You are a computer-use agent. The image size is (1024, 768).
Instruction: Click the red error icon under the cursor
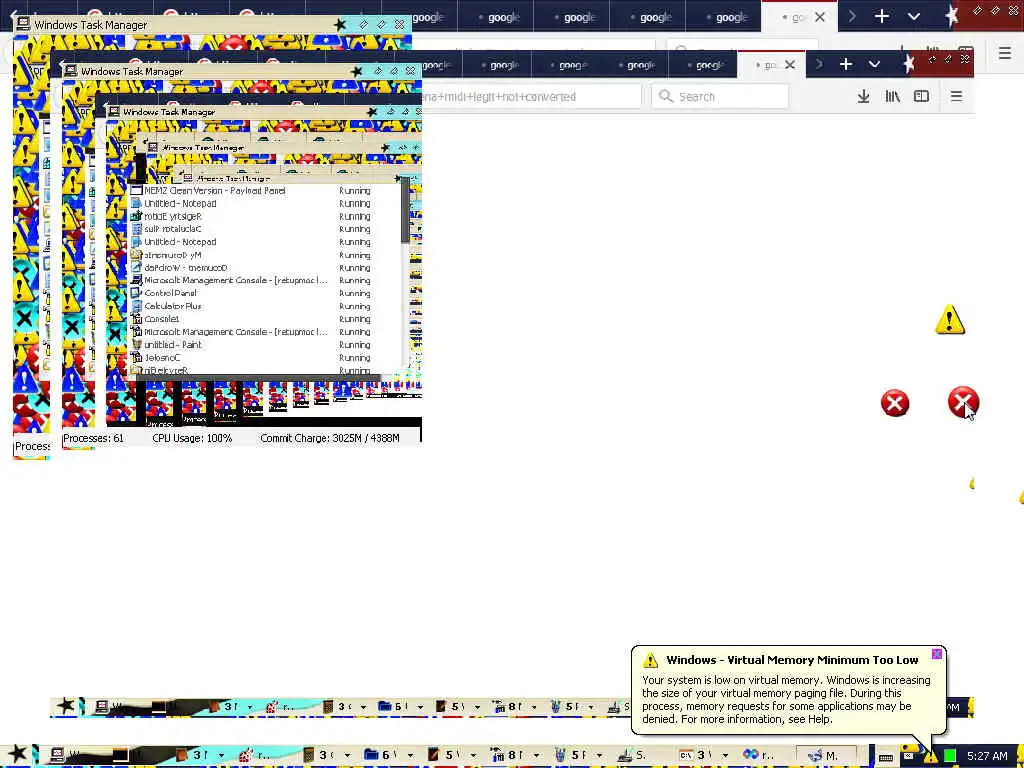963,402
